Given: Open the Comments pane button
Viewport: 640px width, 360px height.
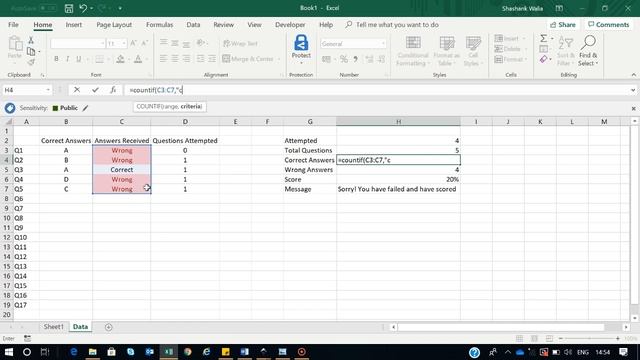Looking at the screenshot, I should pos(609,25).
